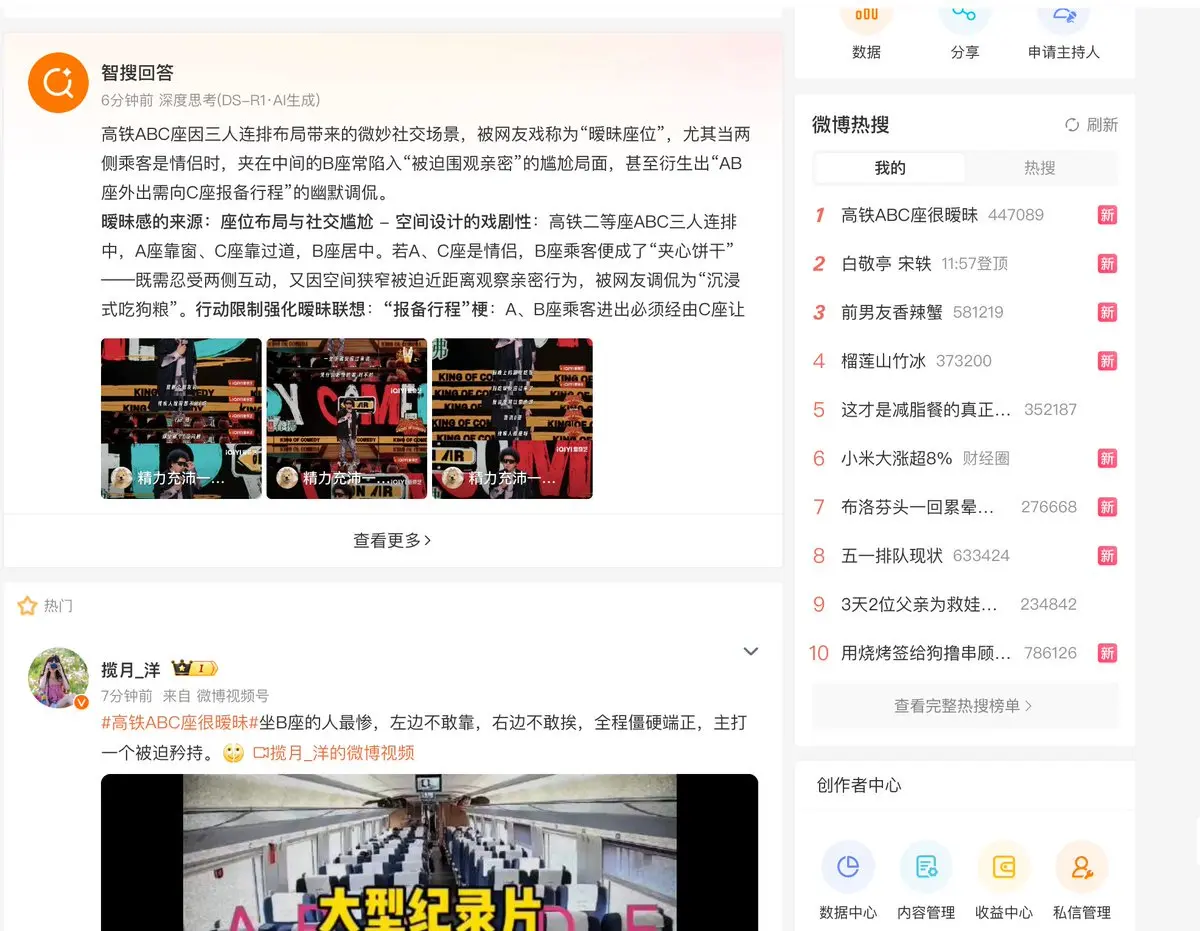The height and width of the screenshot is (931, 1200).
Task: Open hot search 高铁ABC座很暧昧
Action: (910, 215)
